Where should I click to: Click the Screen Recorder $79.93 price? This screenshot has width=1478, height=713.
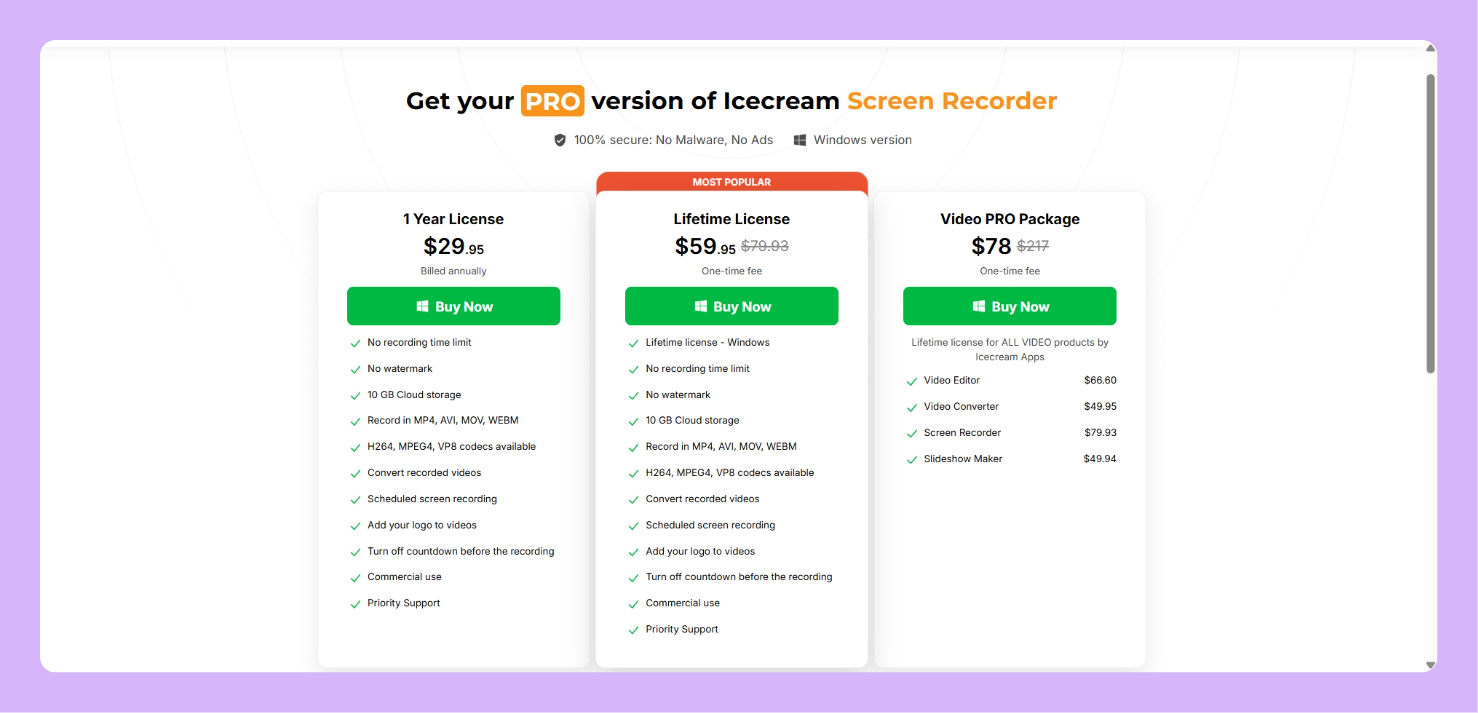click(1099, 433)
